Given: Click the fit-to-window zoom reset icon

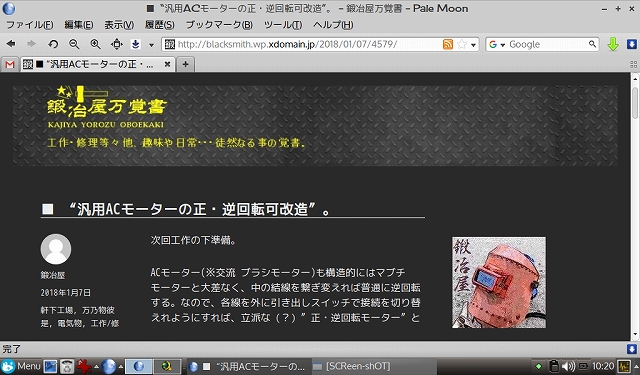Looking at the screenshot, I should coord(117,44).
